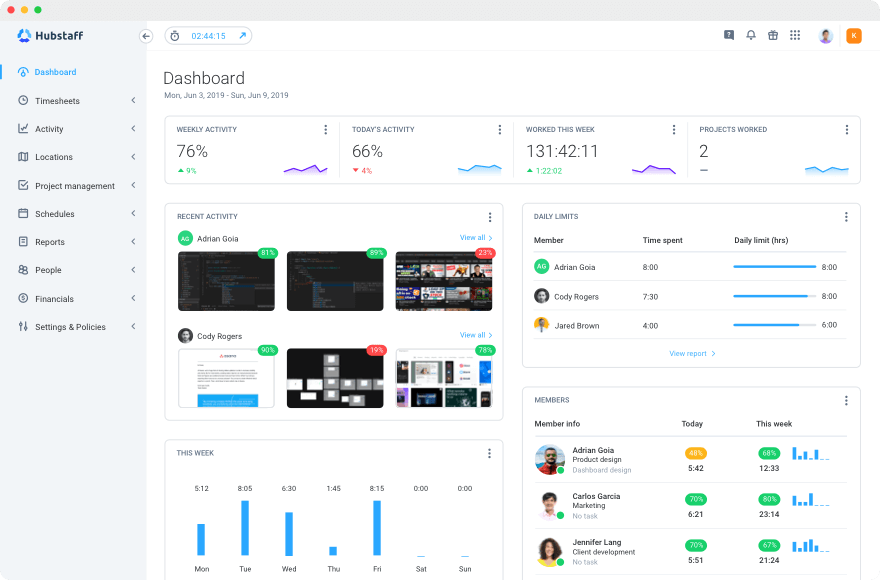Toggle Carlos Garcia's online status dot
This screenshot has height=580, width=880.
tap(560, 514)
